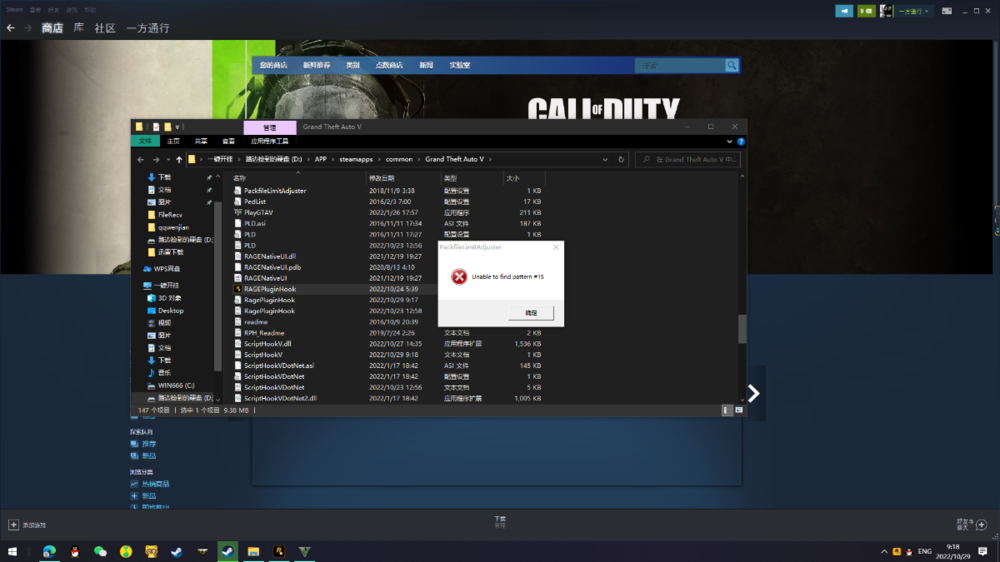The image size is (1000, 562).
Task: Select the RAGEPluginHook application file
Action: 269,289
